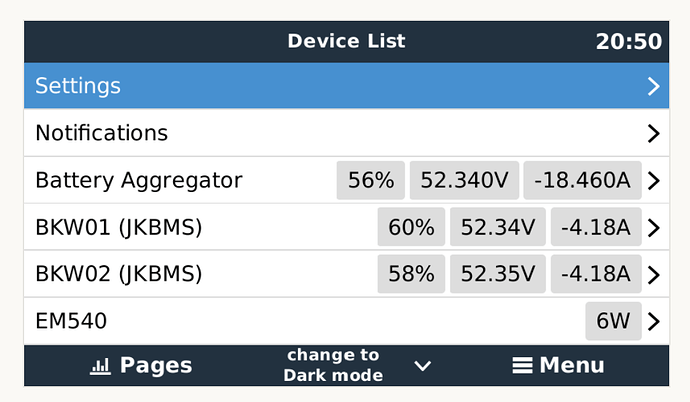
Task: Click BKW01 60% charge badge
Action: pyautogui.click(x=411, y=227)
